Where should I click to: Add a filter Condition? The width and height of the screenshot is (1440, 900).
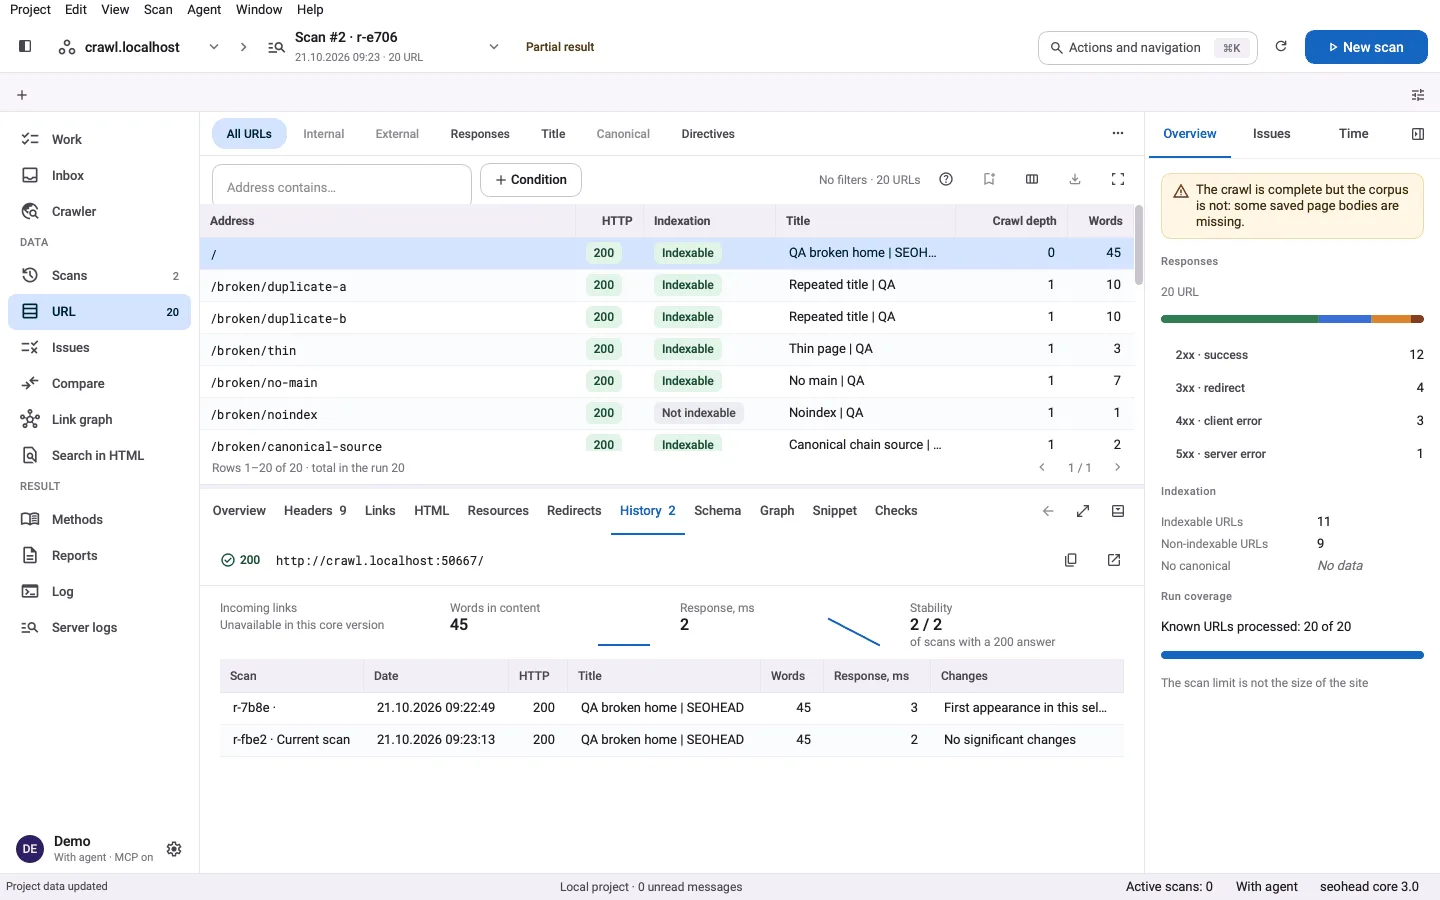[x=531, y=180]
